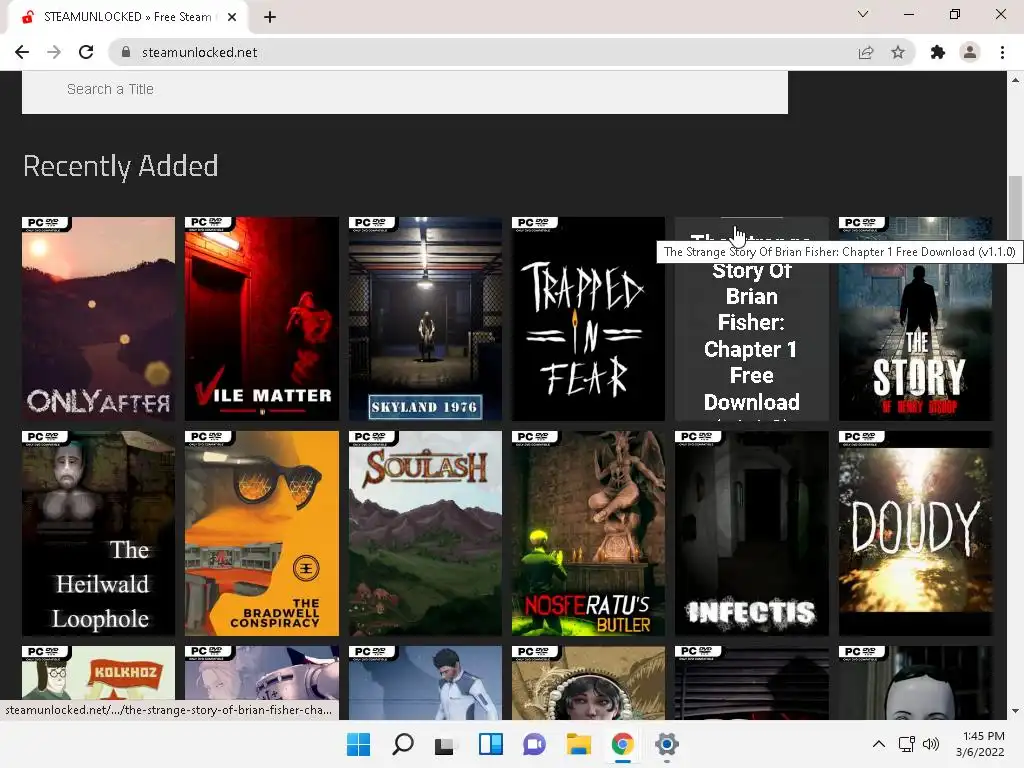
Task: Open Nosferatu's Butler game cover
Action: (x=588, y=533)
